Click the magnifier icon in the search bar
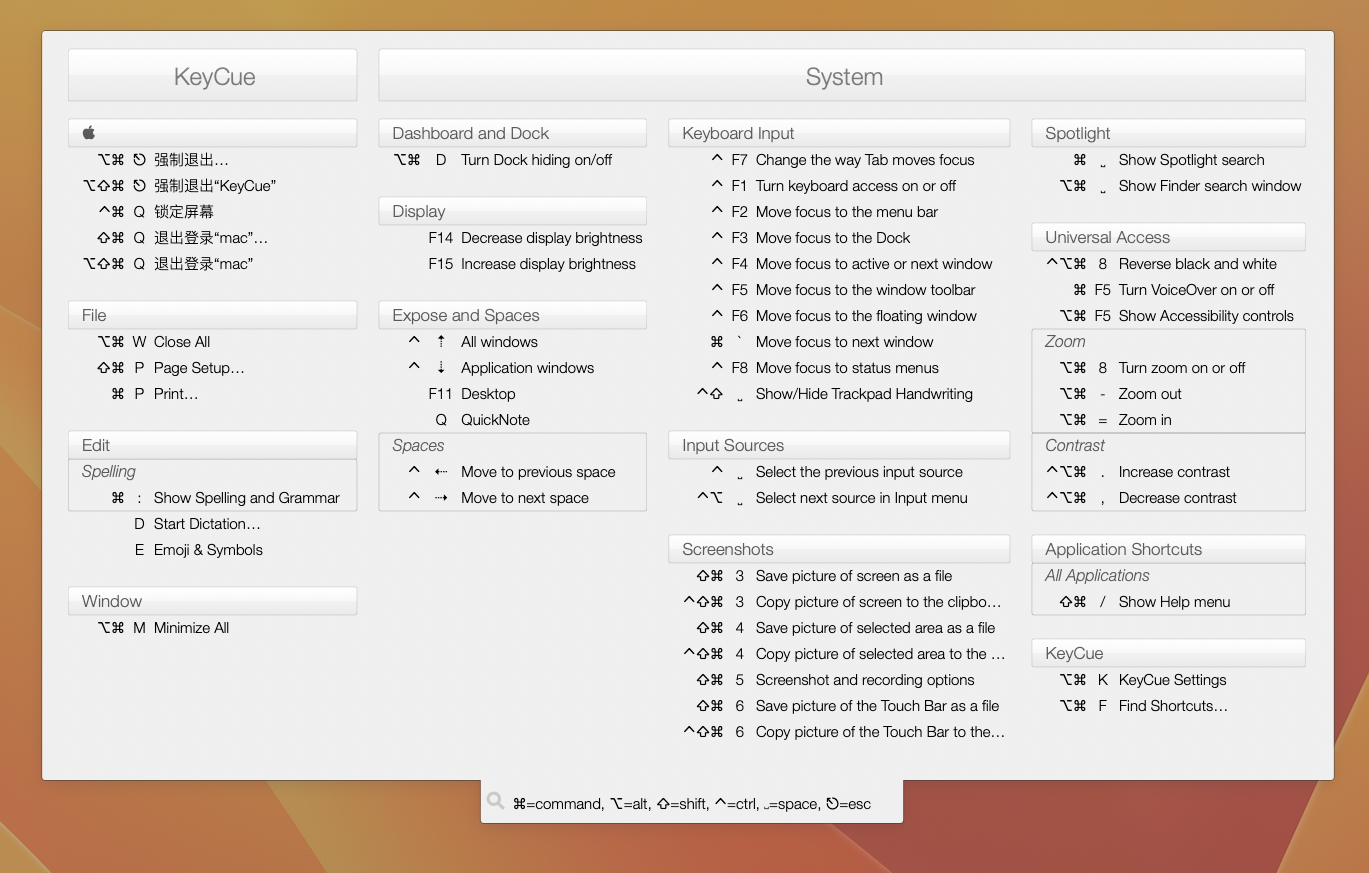Viewport: 1369px width, 873px height. tap(495, 801)
